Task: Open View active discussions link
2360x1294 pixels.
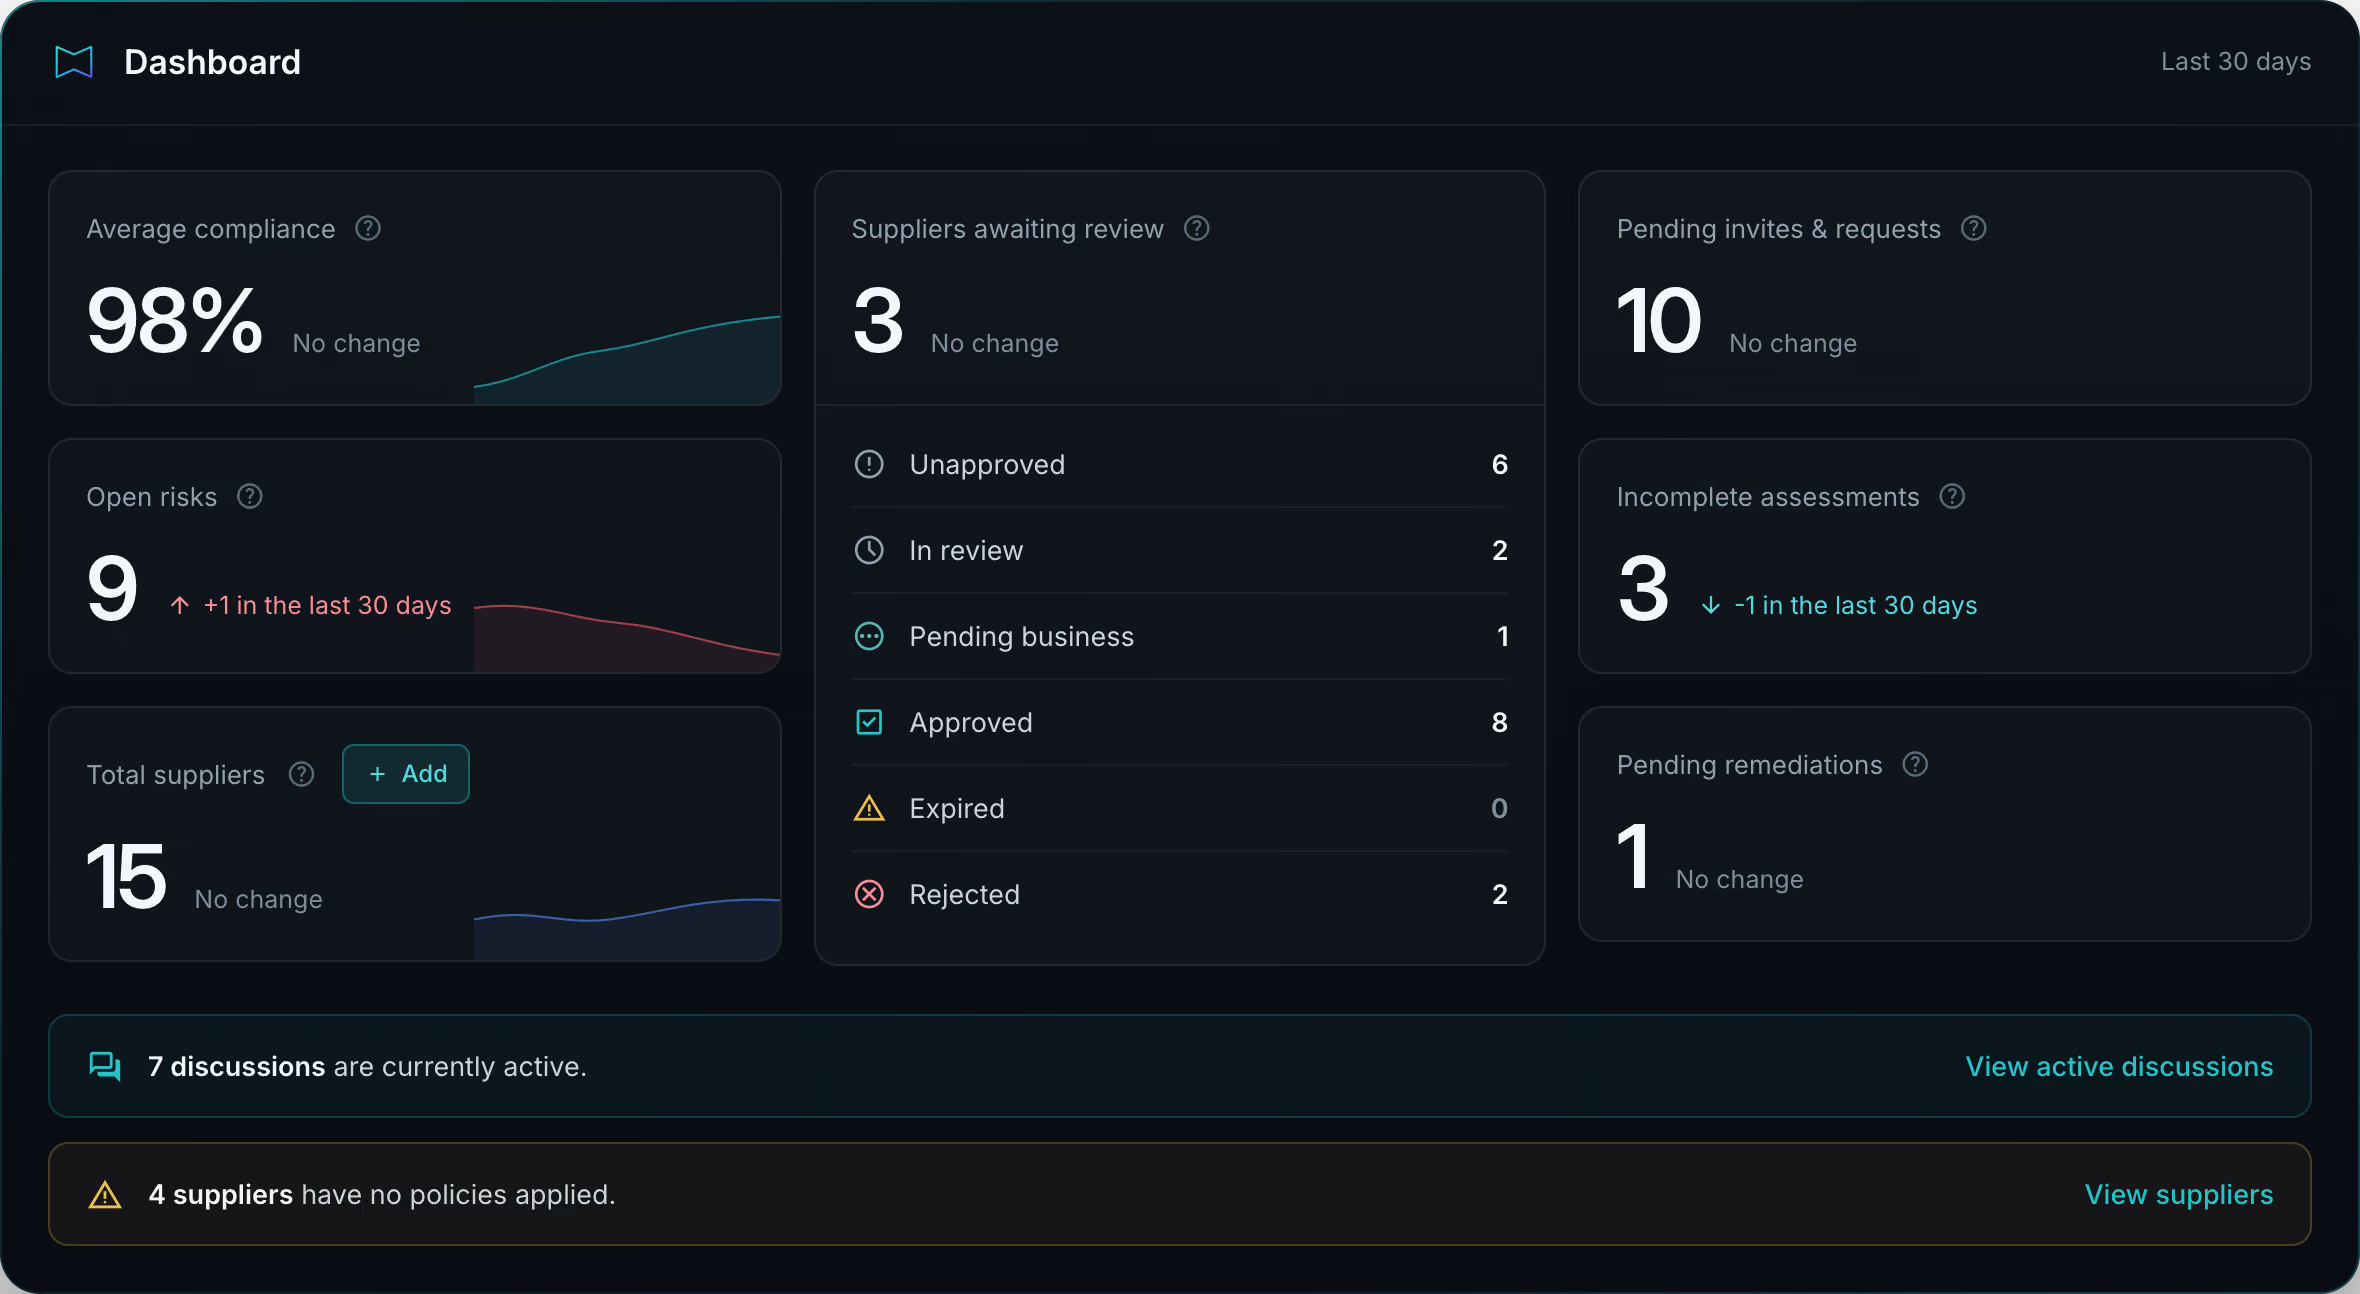Action: coord(2119,1067)
